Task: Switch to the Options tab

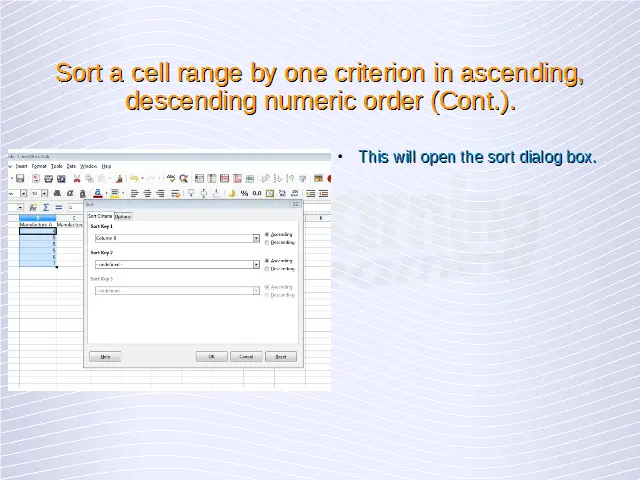Action: click(123, 215)
